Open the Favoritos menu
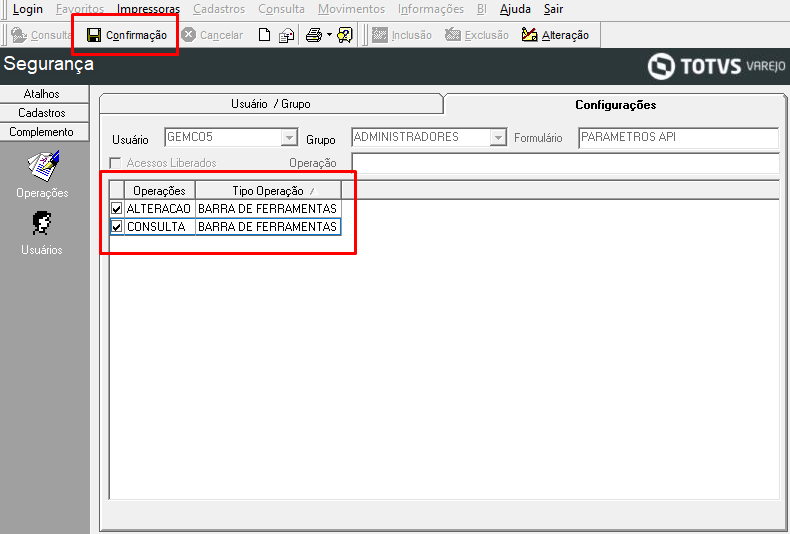Screen dimensions: 790x534 pyautogui.click(x=80, y=9)
